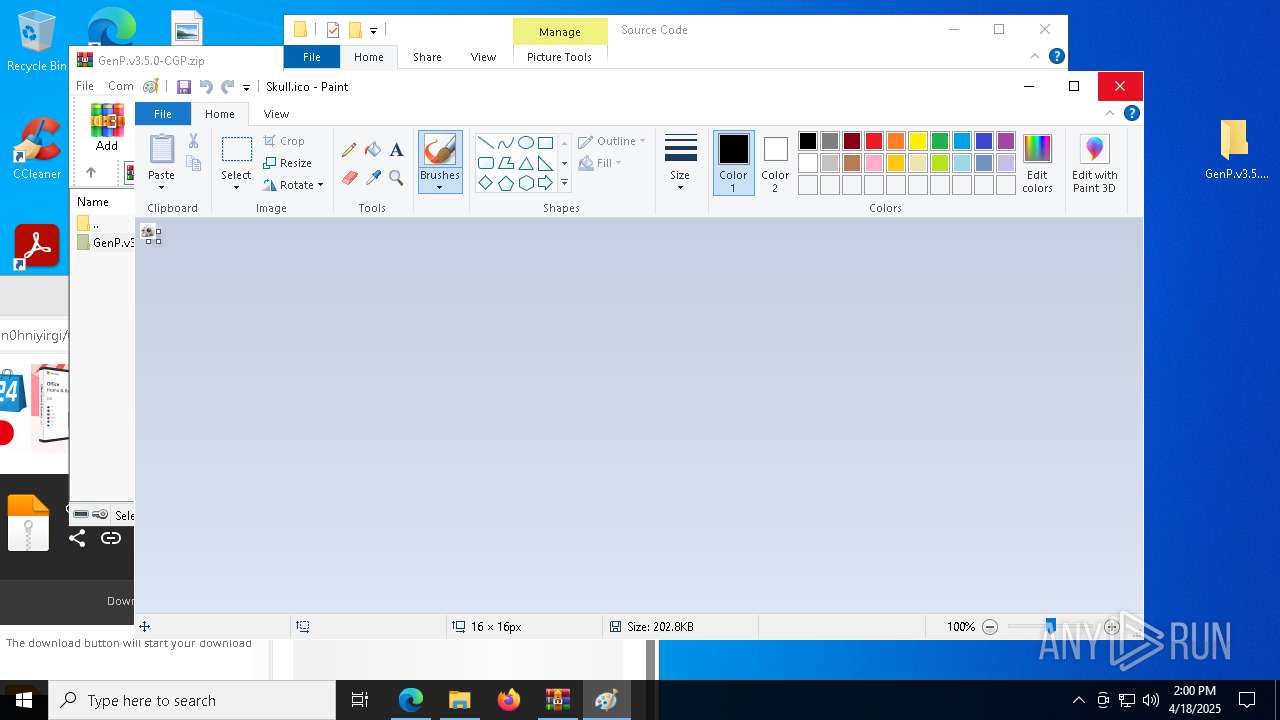Switch to the Paint Home tab
Screen dimensions: 1280x720
(220, 114)
